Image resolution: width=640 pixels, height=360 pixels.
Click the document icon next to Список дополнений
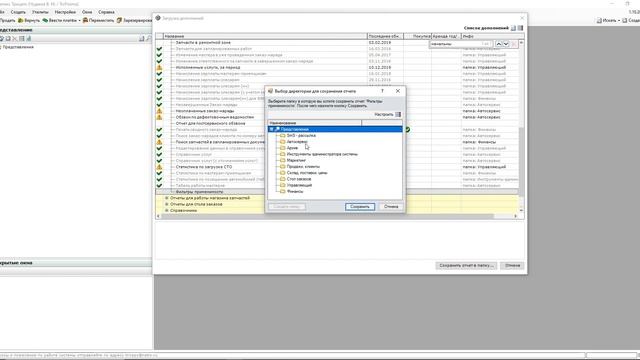513,28
